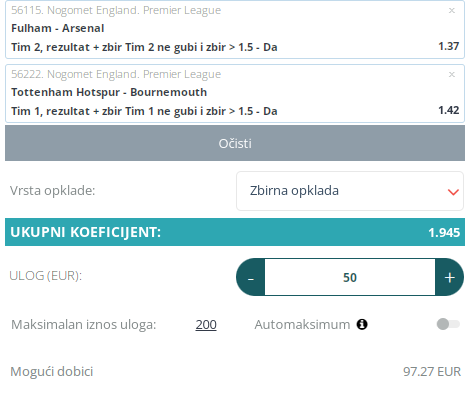The height and width of the screenshot is (393, 472).
Task: Remove the Tottenham Hotspur - Bournemouth selection
Action: tap(452, 74)
